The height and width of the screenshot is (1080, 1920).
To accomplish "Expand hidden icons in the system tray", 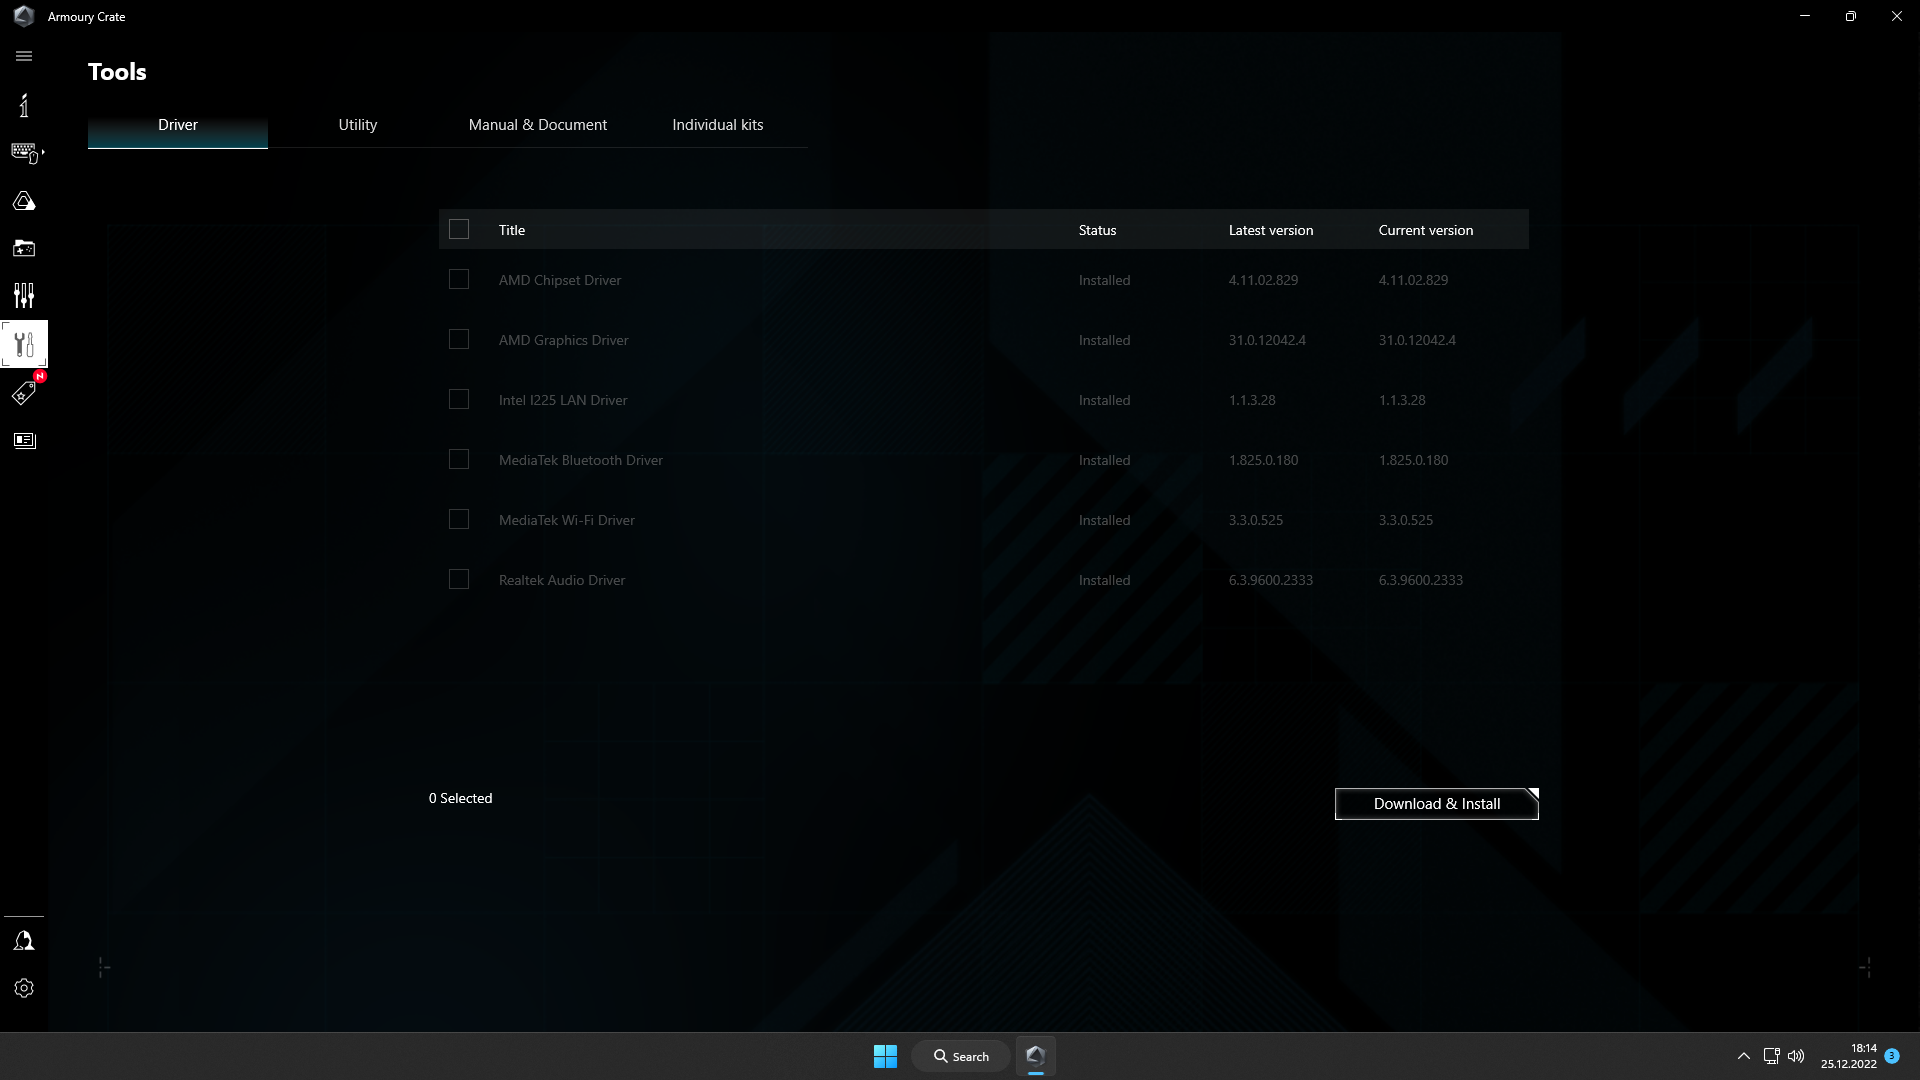I will click(1742, 1055).
